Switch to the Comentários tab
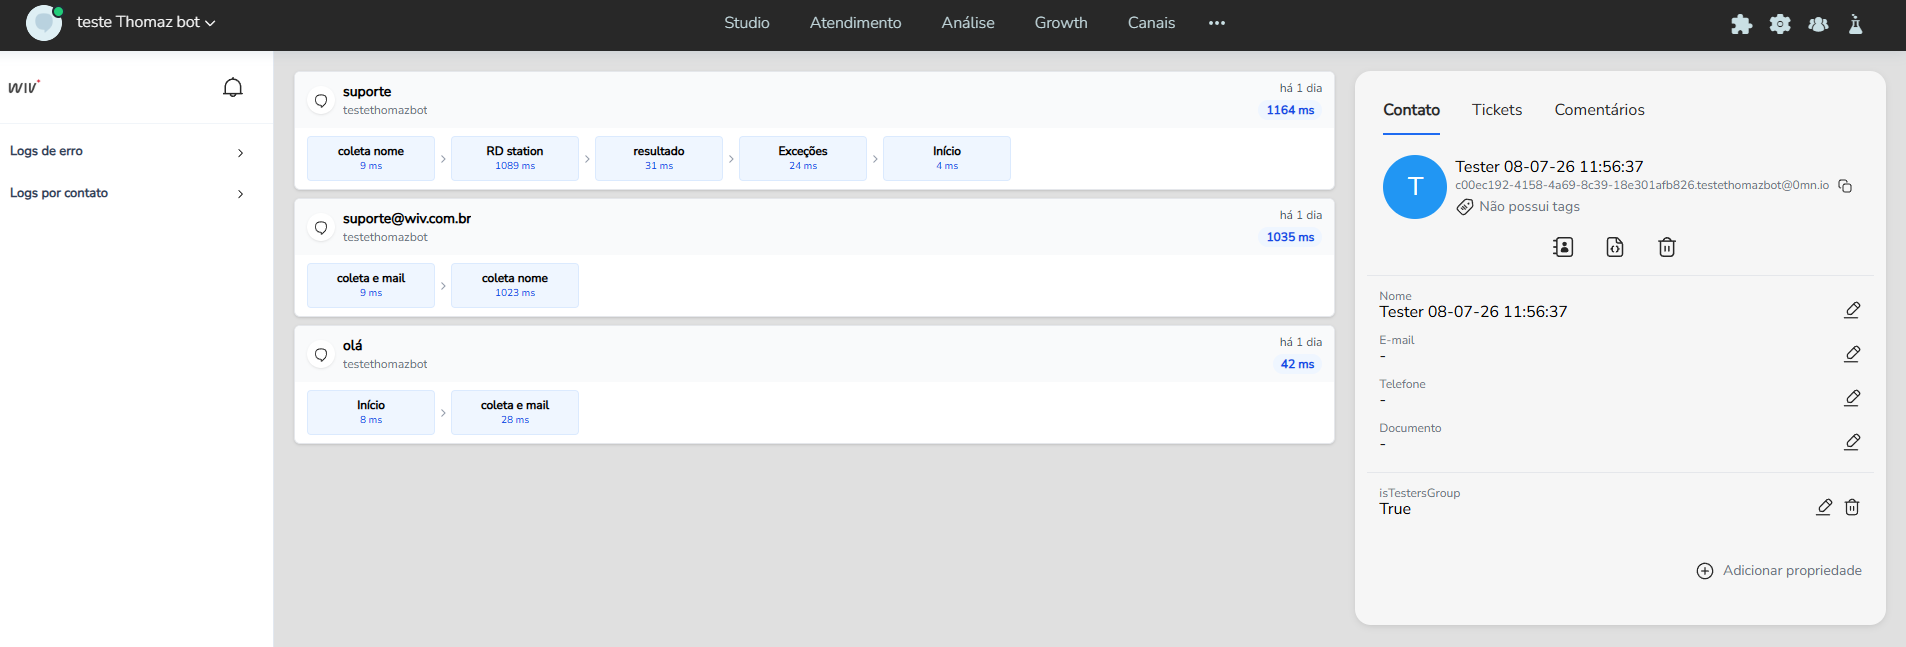Screen dimensions: 1906x647 tap(1599, 110)
